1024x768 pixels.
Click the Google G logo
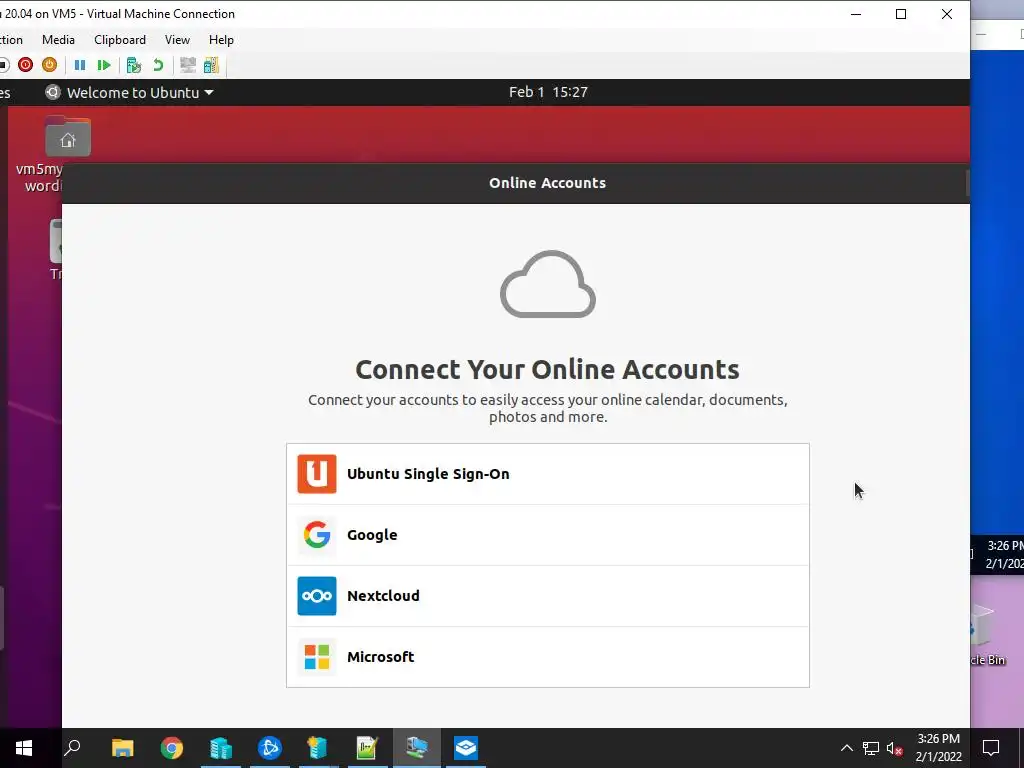317,535
